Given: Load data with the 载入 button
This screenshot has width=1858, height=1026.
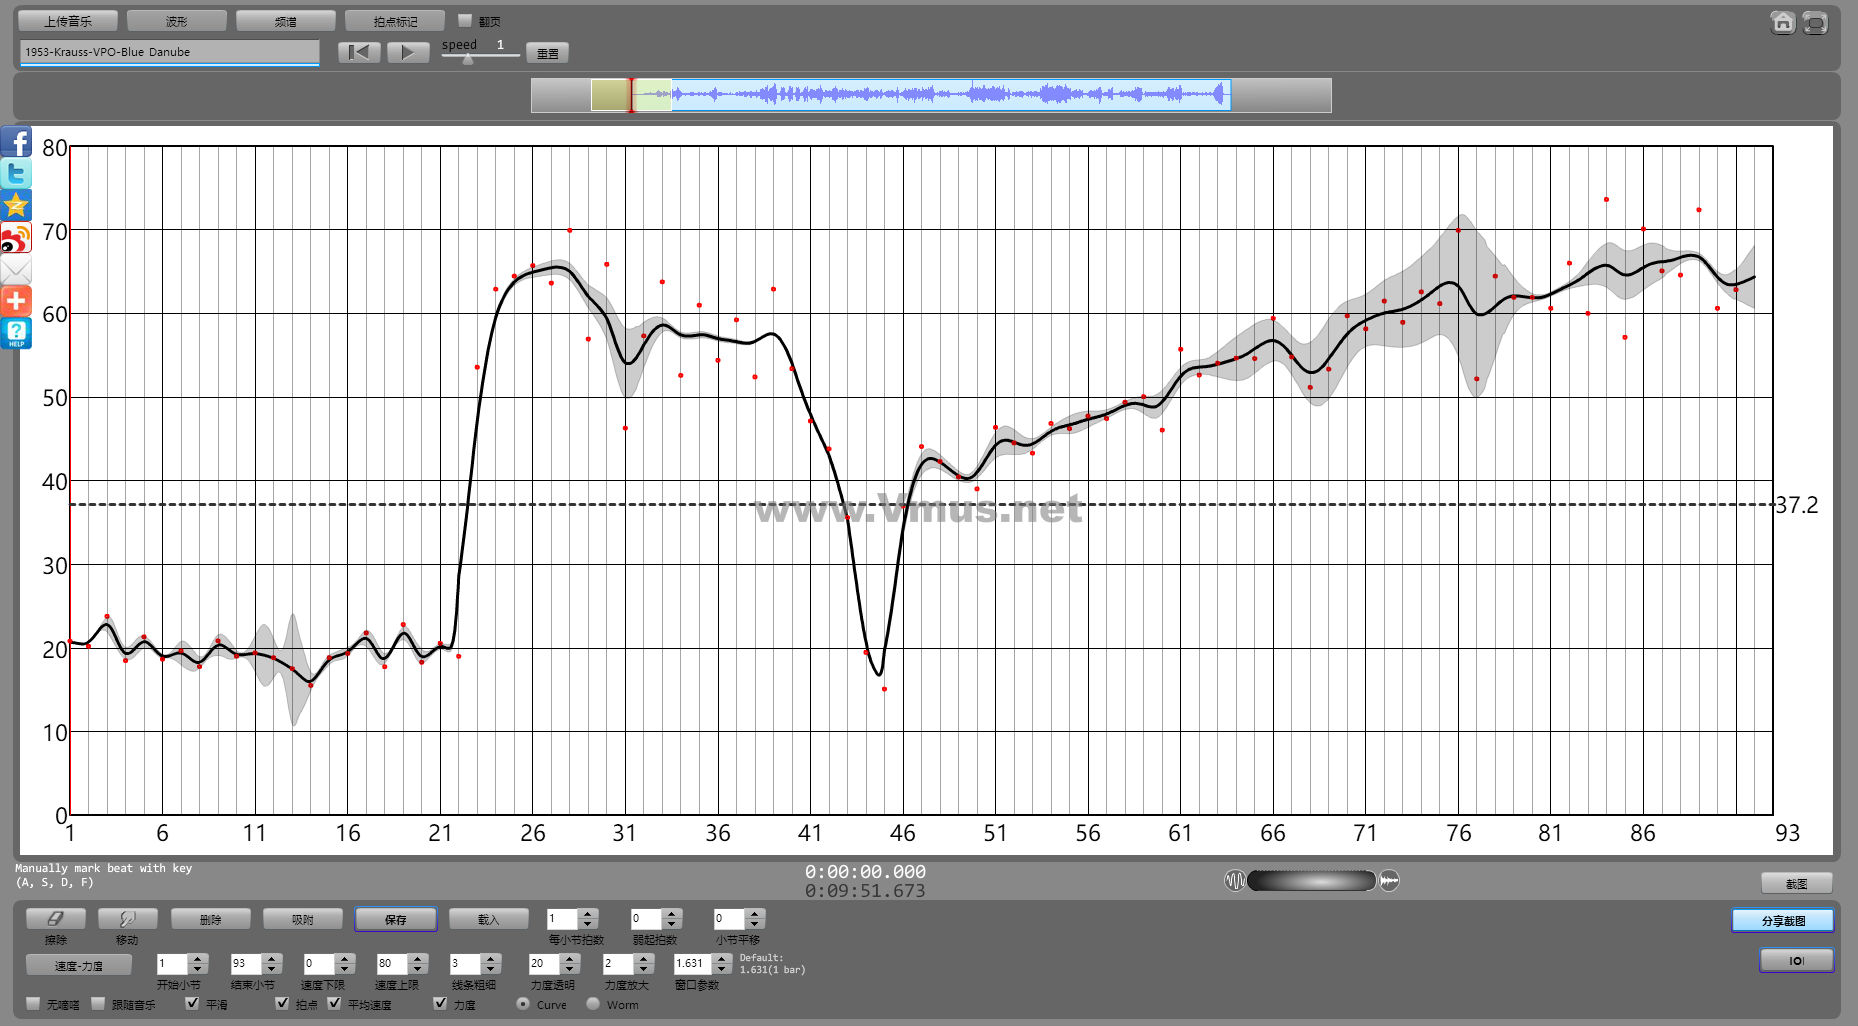Looking at the screenshot, I should pyautogui.click(x=488, y=919).
